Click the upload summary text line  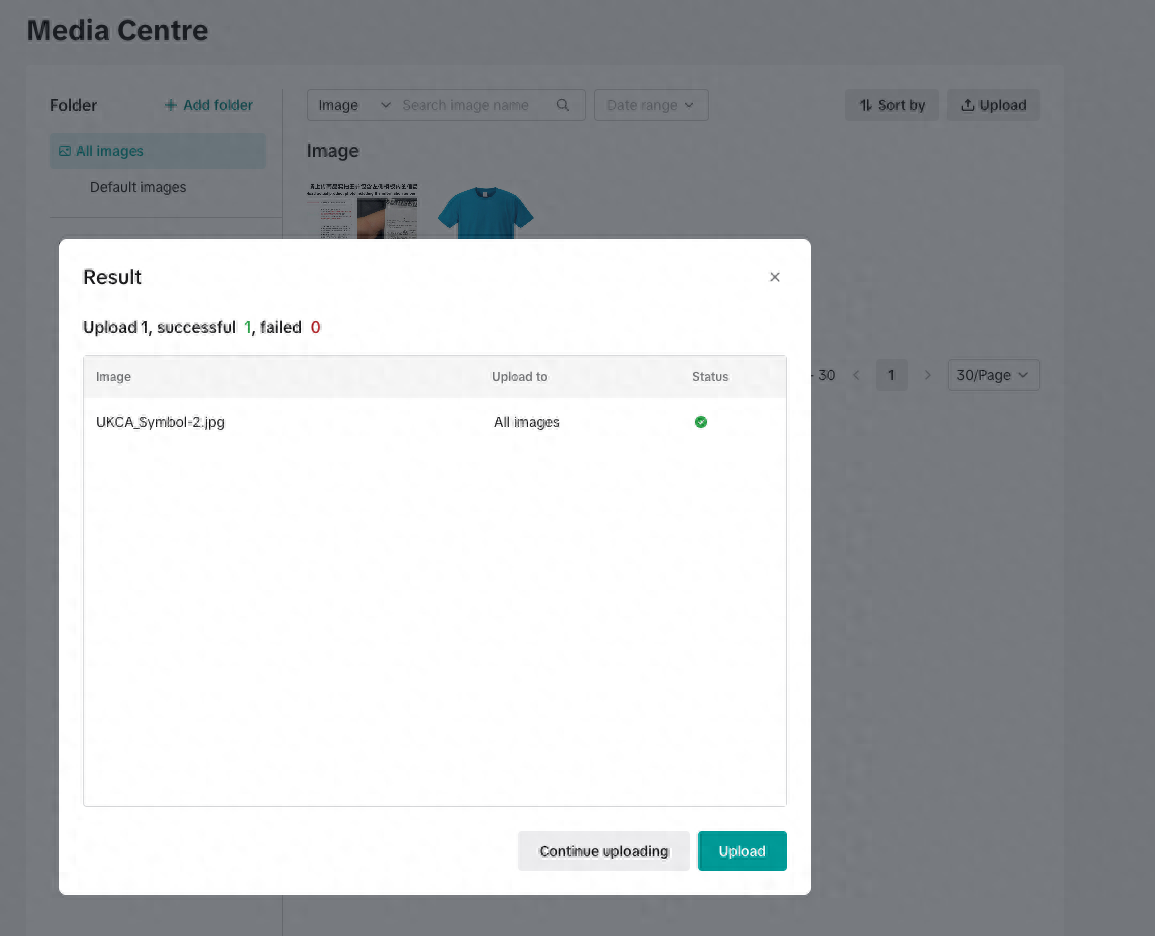point(201,327)
